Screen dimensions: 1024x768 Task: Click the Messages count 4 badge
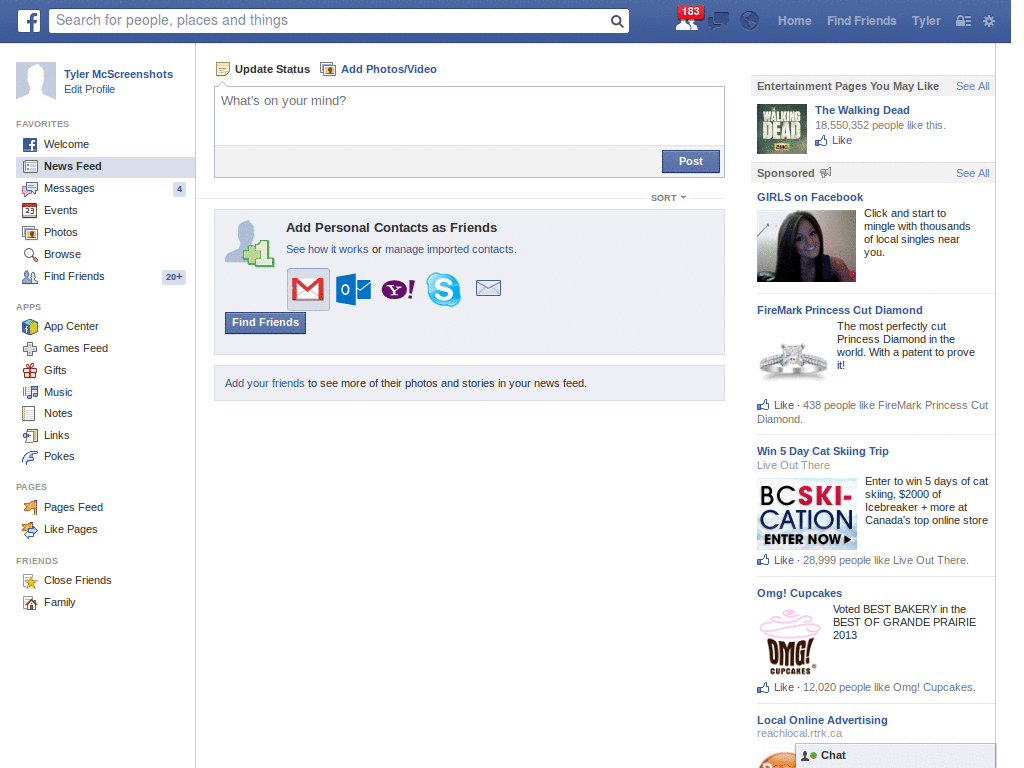point(180,189)
